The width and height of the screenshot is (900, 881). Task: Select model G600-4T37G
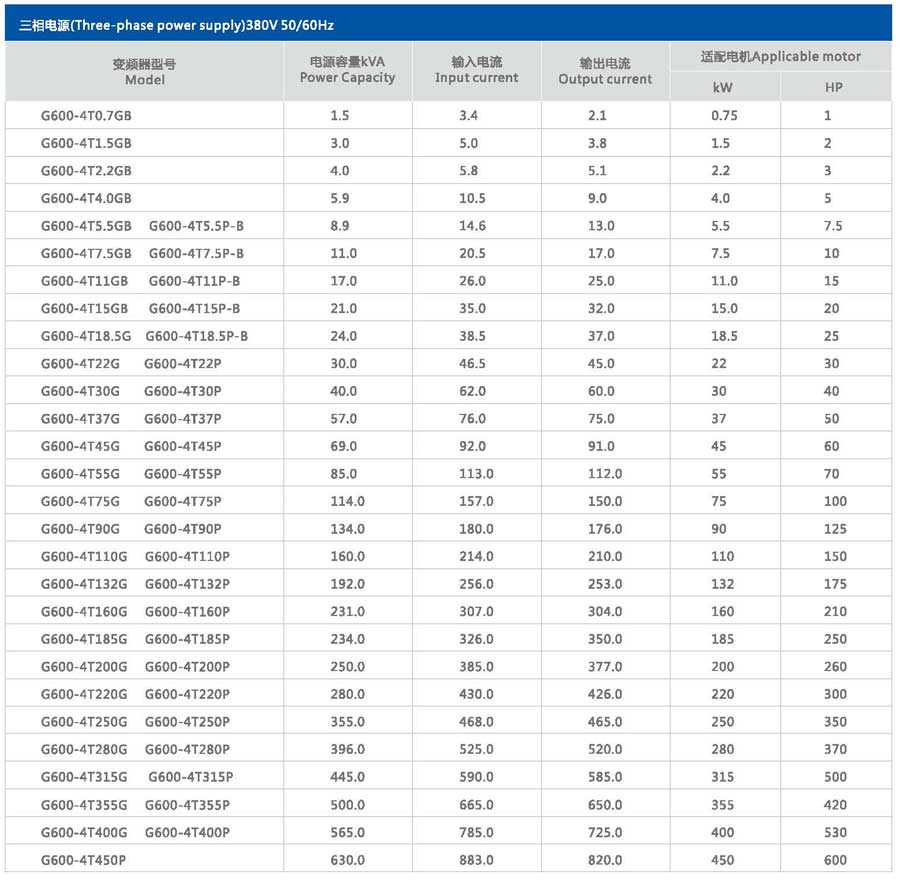coord(80,418)
